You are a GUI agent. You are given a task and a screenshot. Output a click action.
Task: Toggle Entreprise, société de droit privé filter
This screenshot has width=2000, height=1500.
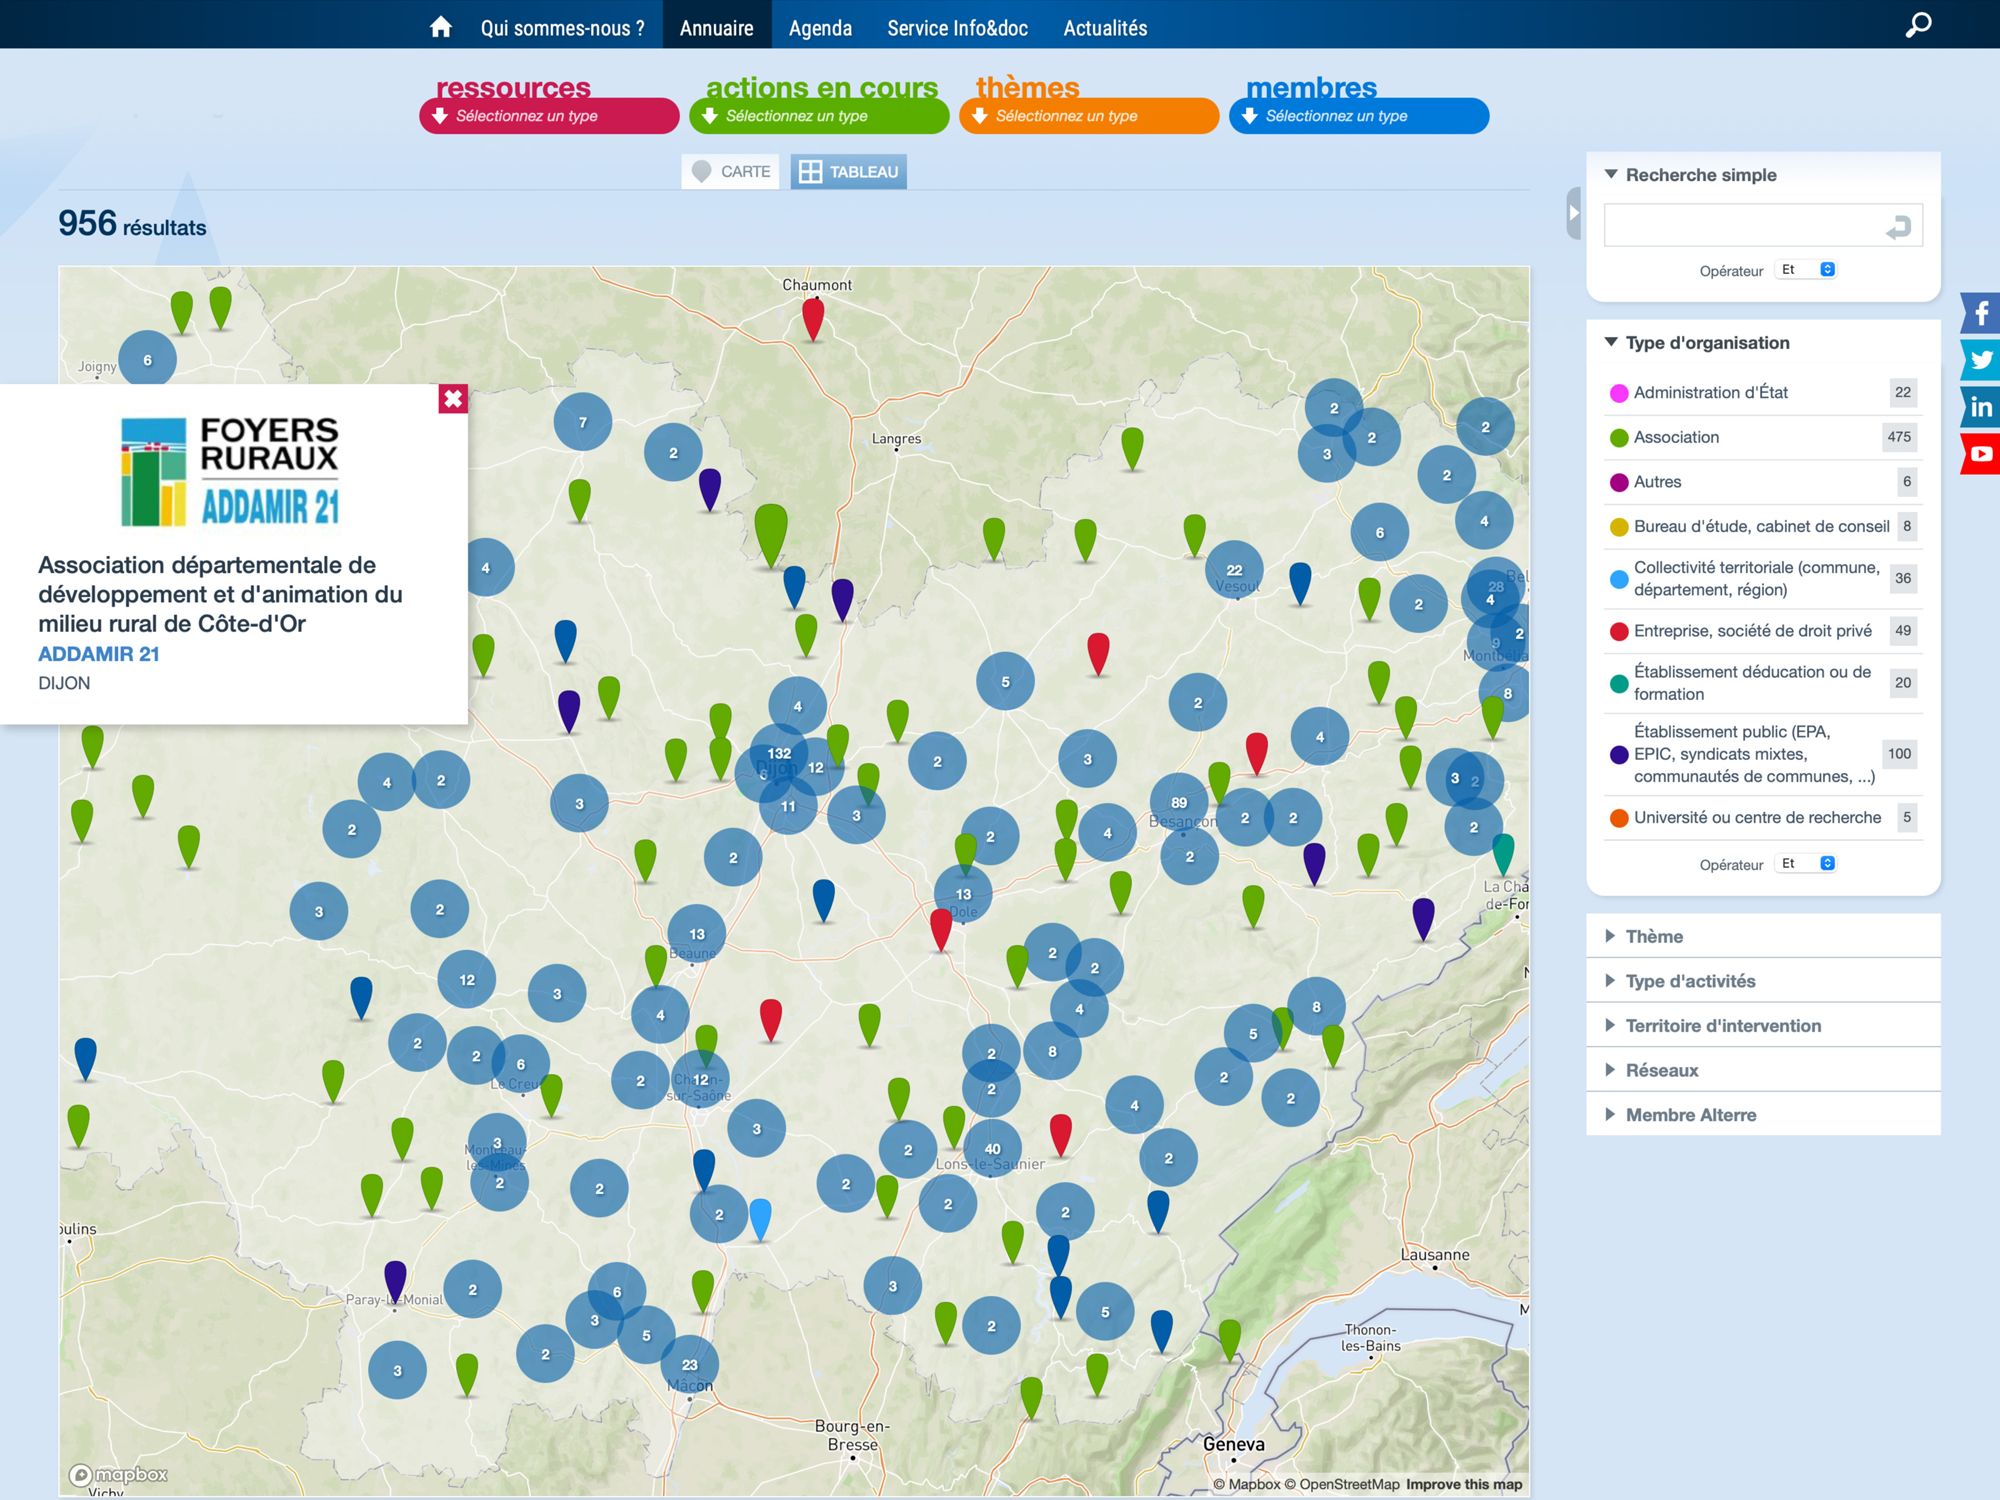pyautogui.click(x=1752, y=631)
